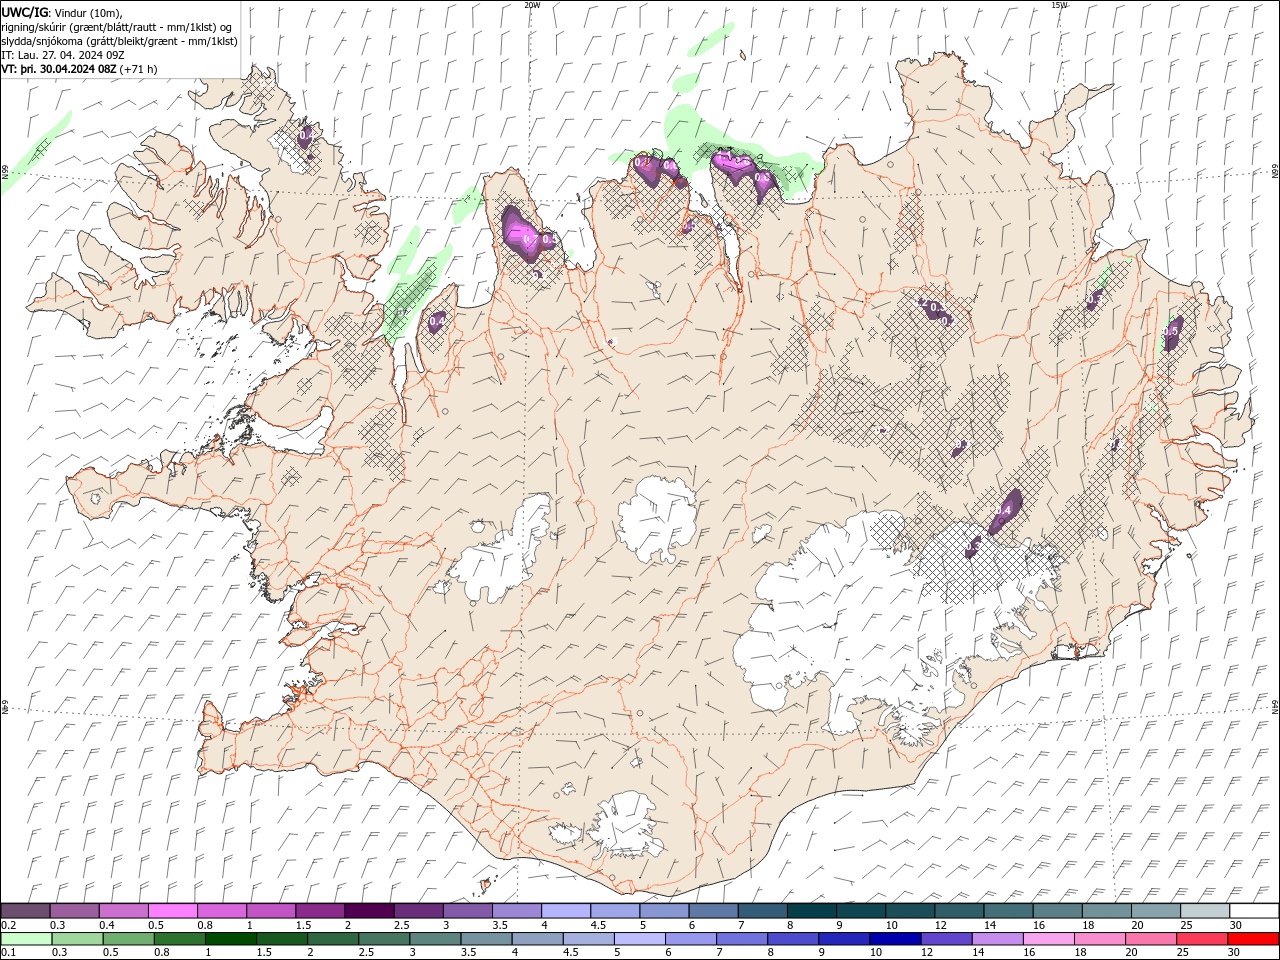Select the 3.5 swatch in the snow legend
Viewport: 1280px width, 960px height.
516,911
